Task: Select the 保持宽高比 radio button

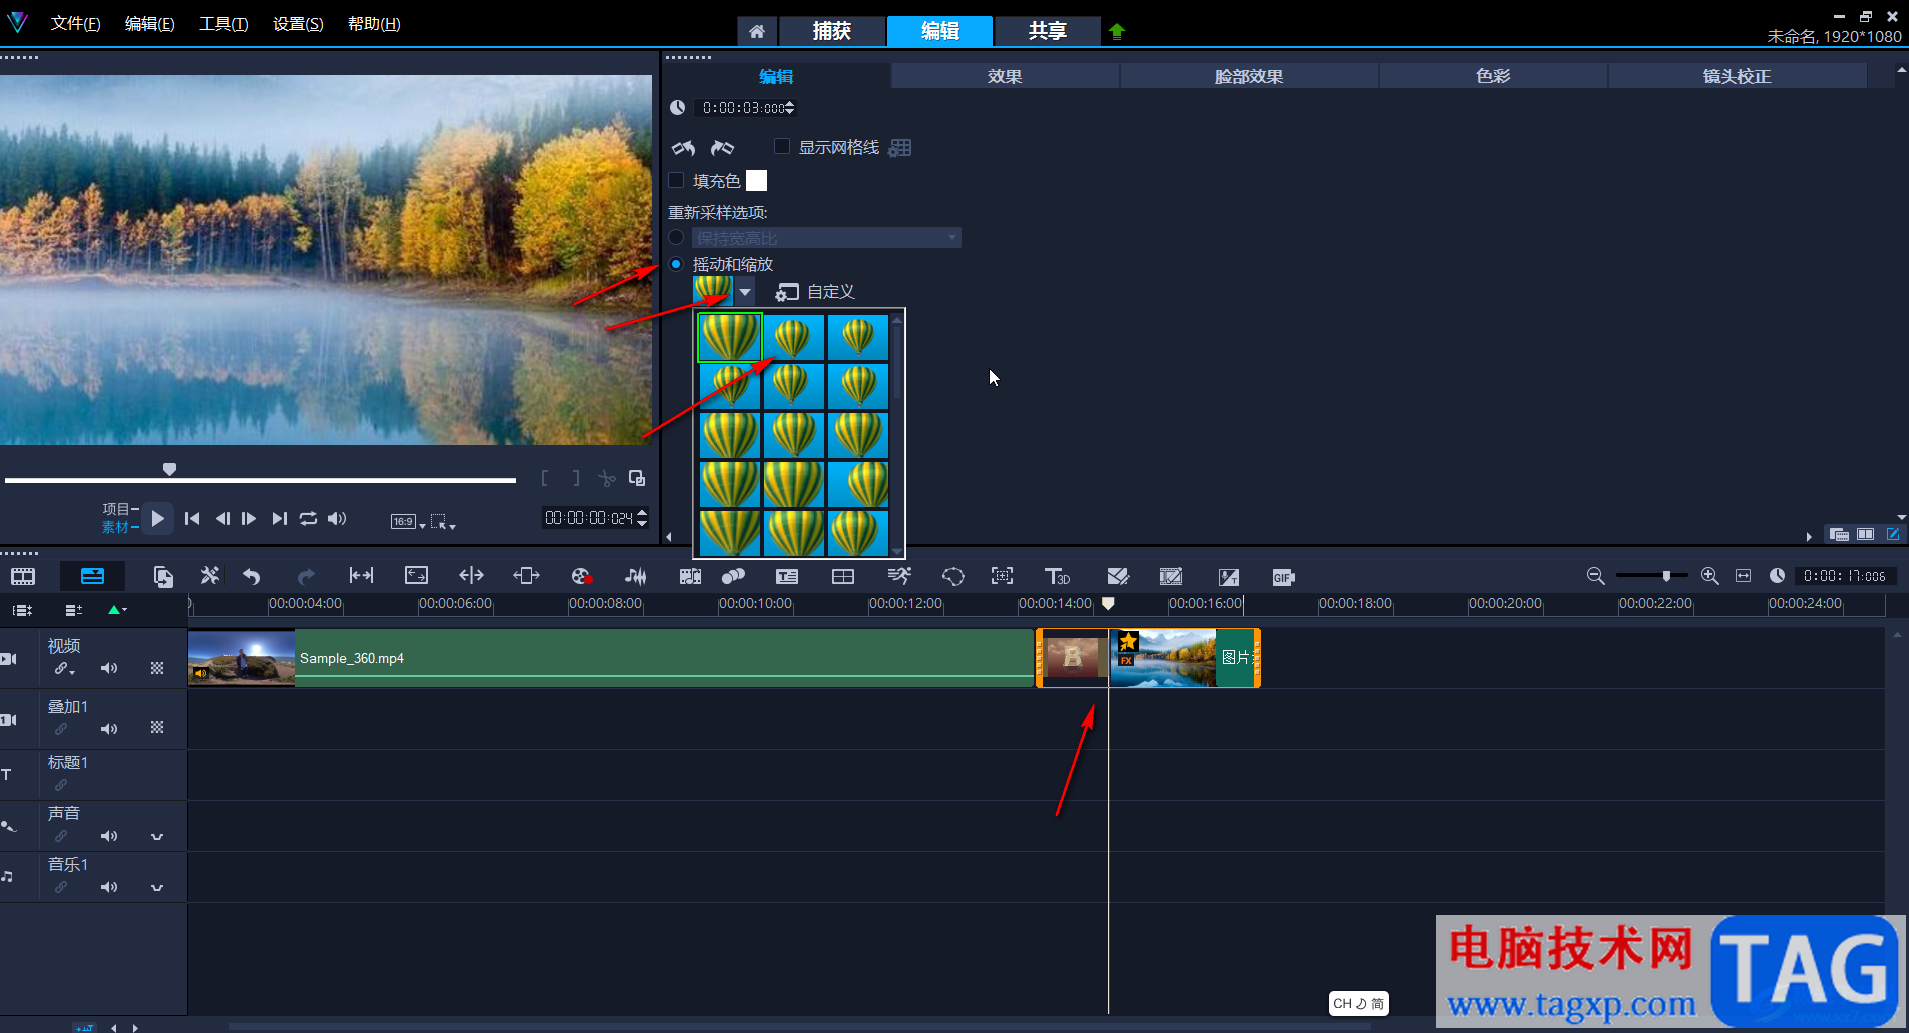Action: point(676,237)
